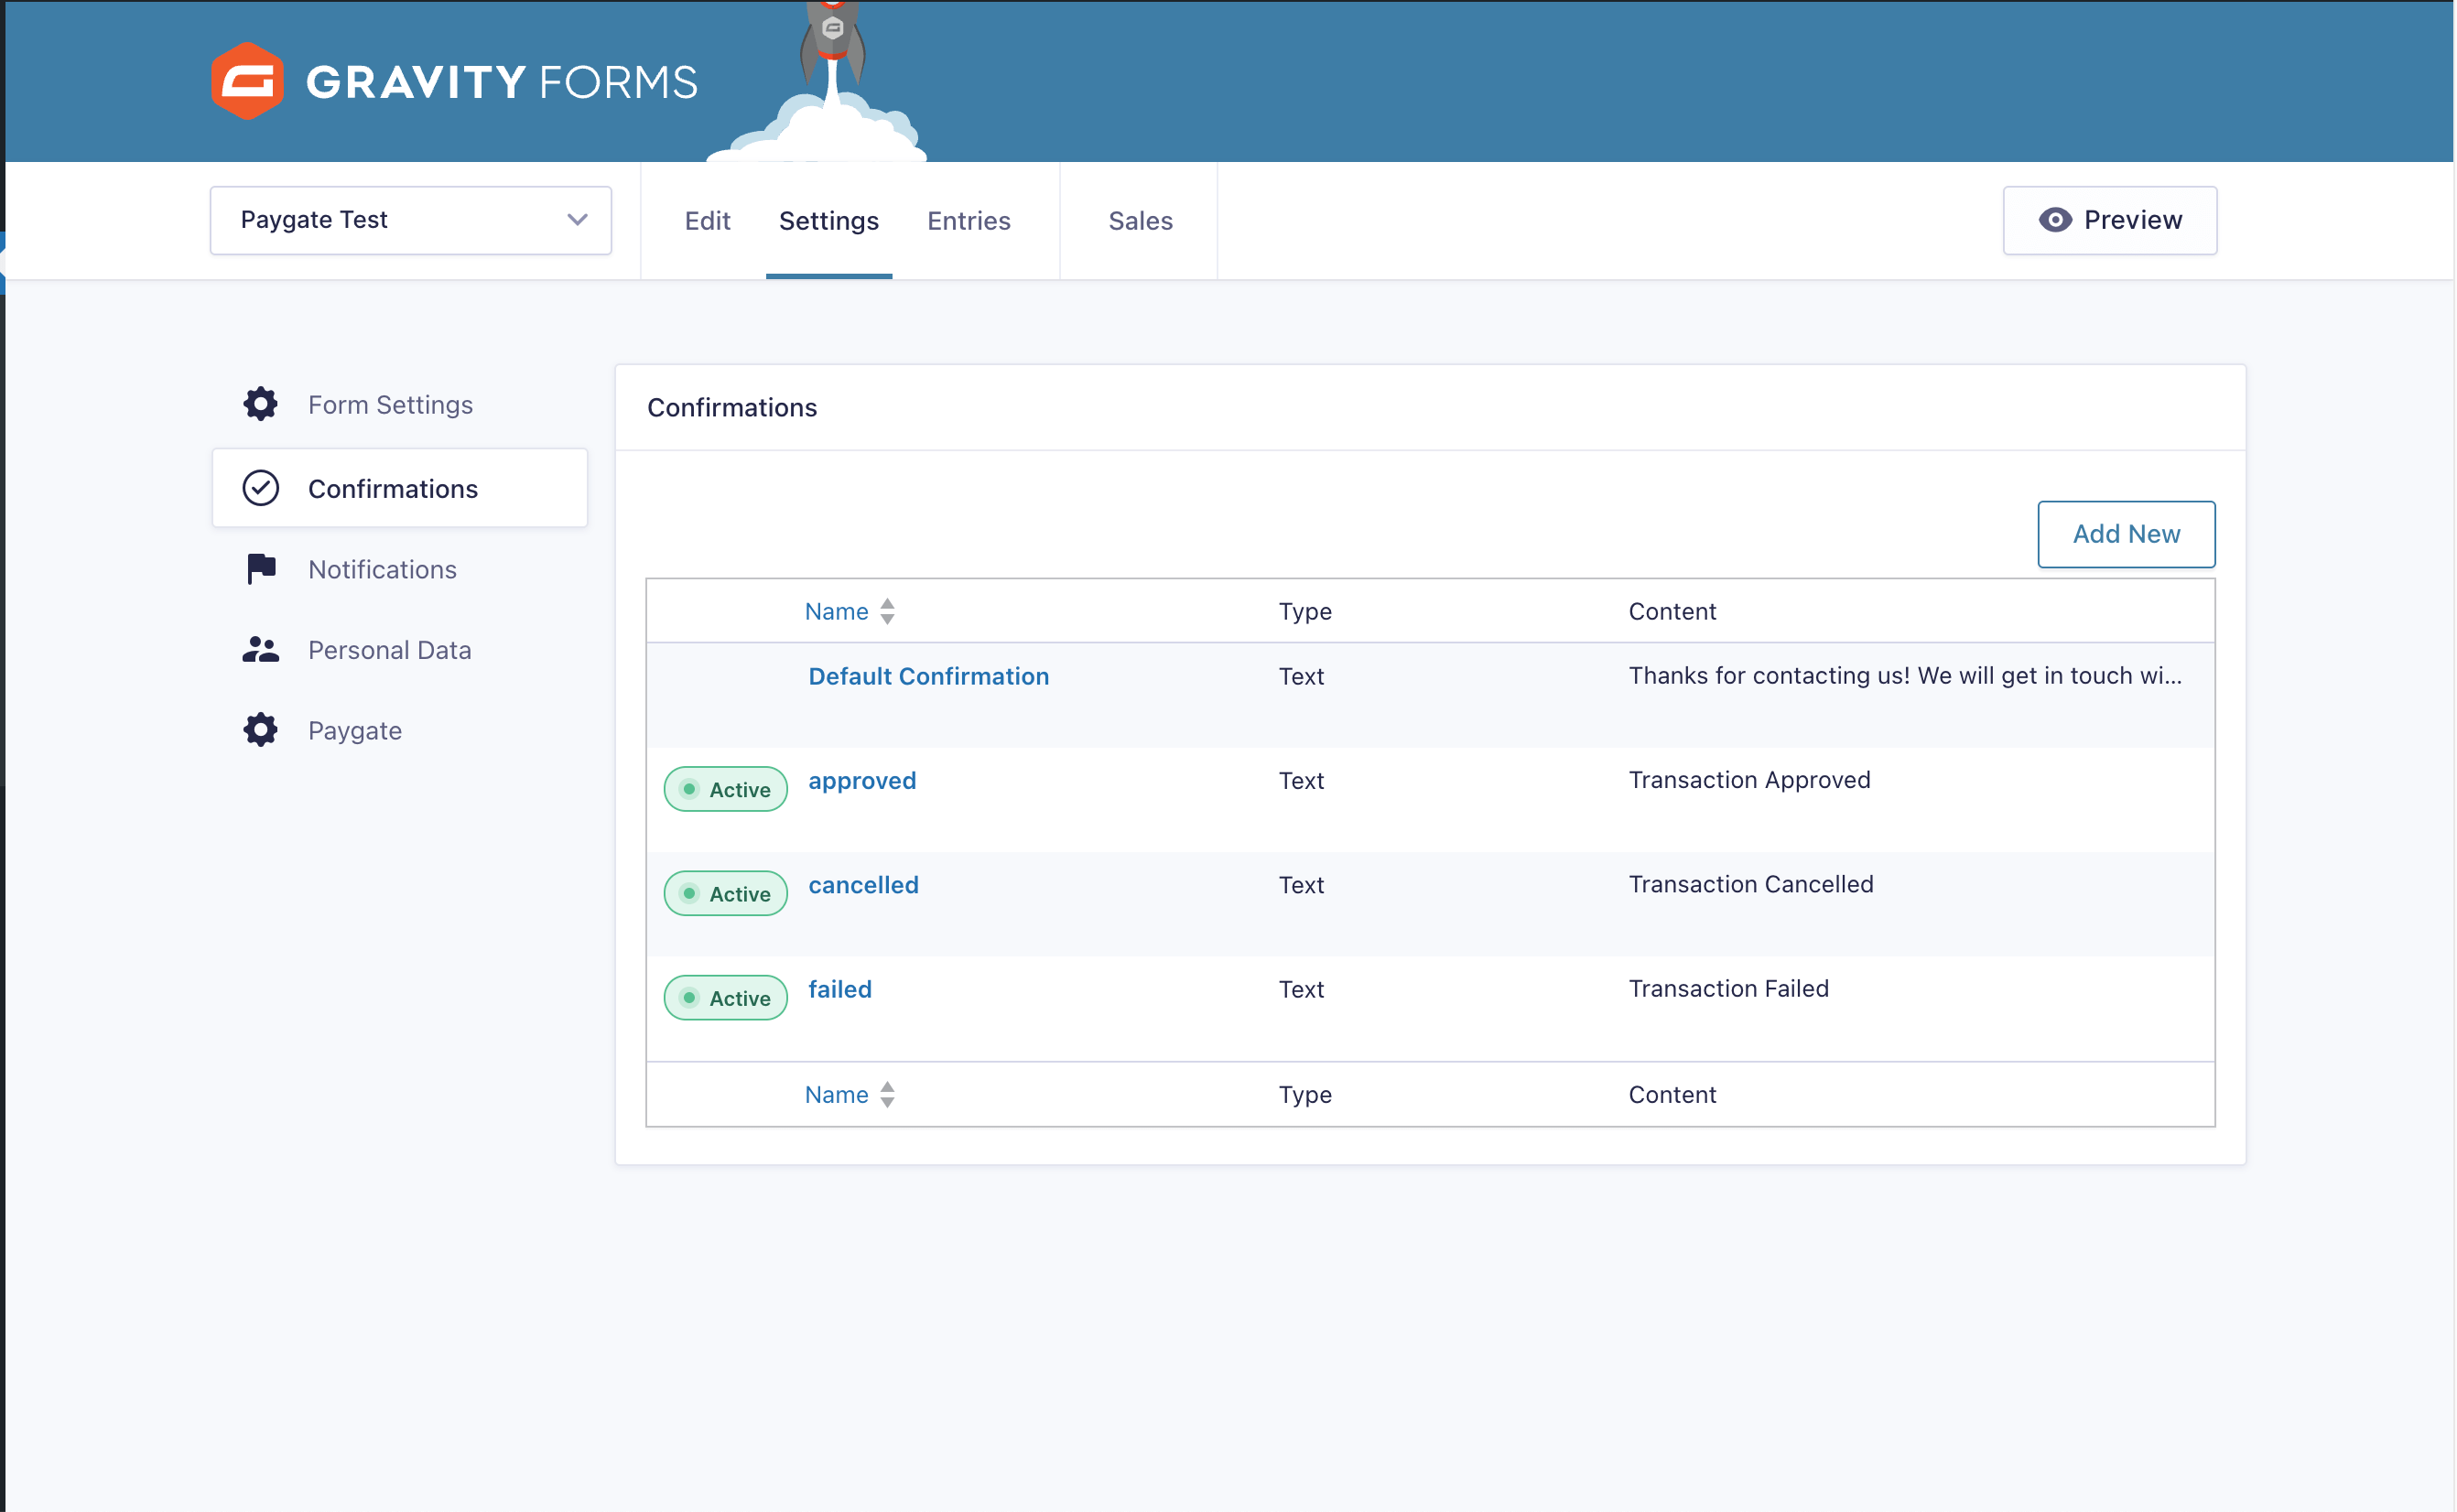Click the Paygate gear icon
2457x1512 pixels.
coord(261,730)
